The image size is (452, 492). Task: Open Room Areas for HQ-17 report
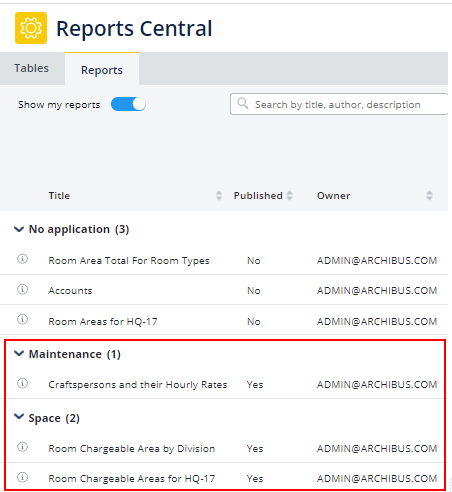coord(103,322)
